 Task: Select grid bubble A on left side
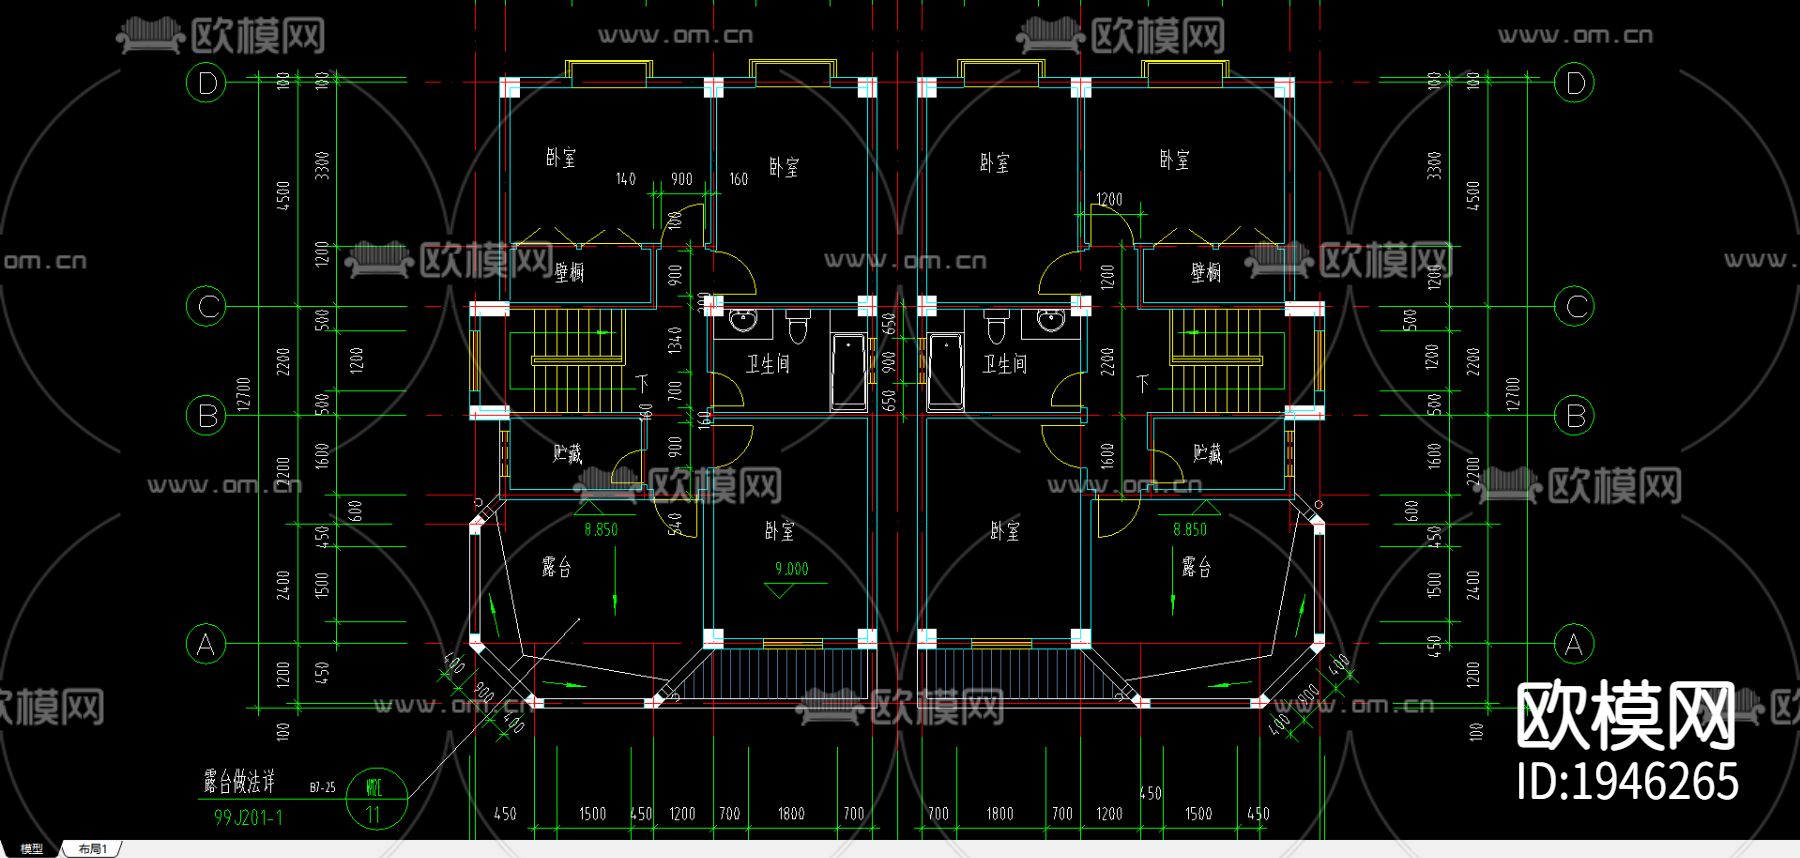[206, 644]
